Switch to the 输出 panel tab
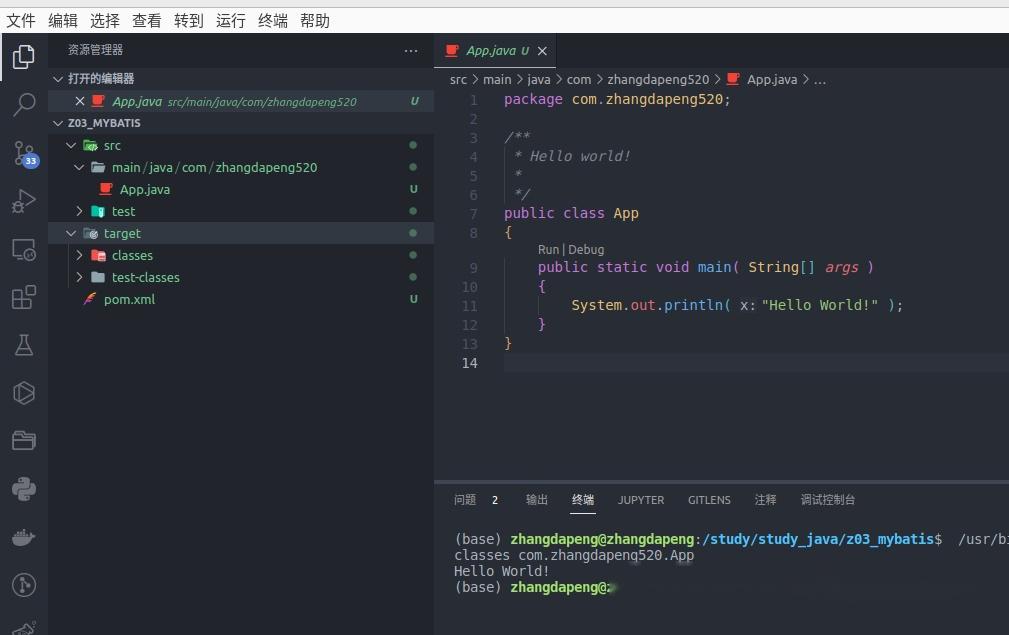 [537, 500]
